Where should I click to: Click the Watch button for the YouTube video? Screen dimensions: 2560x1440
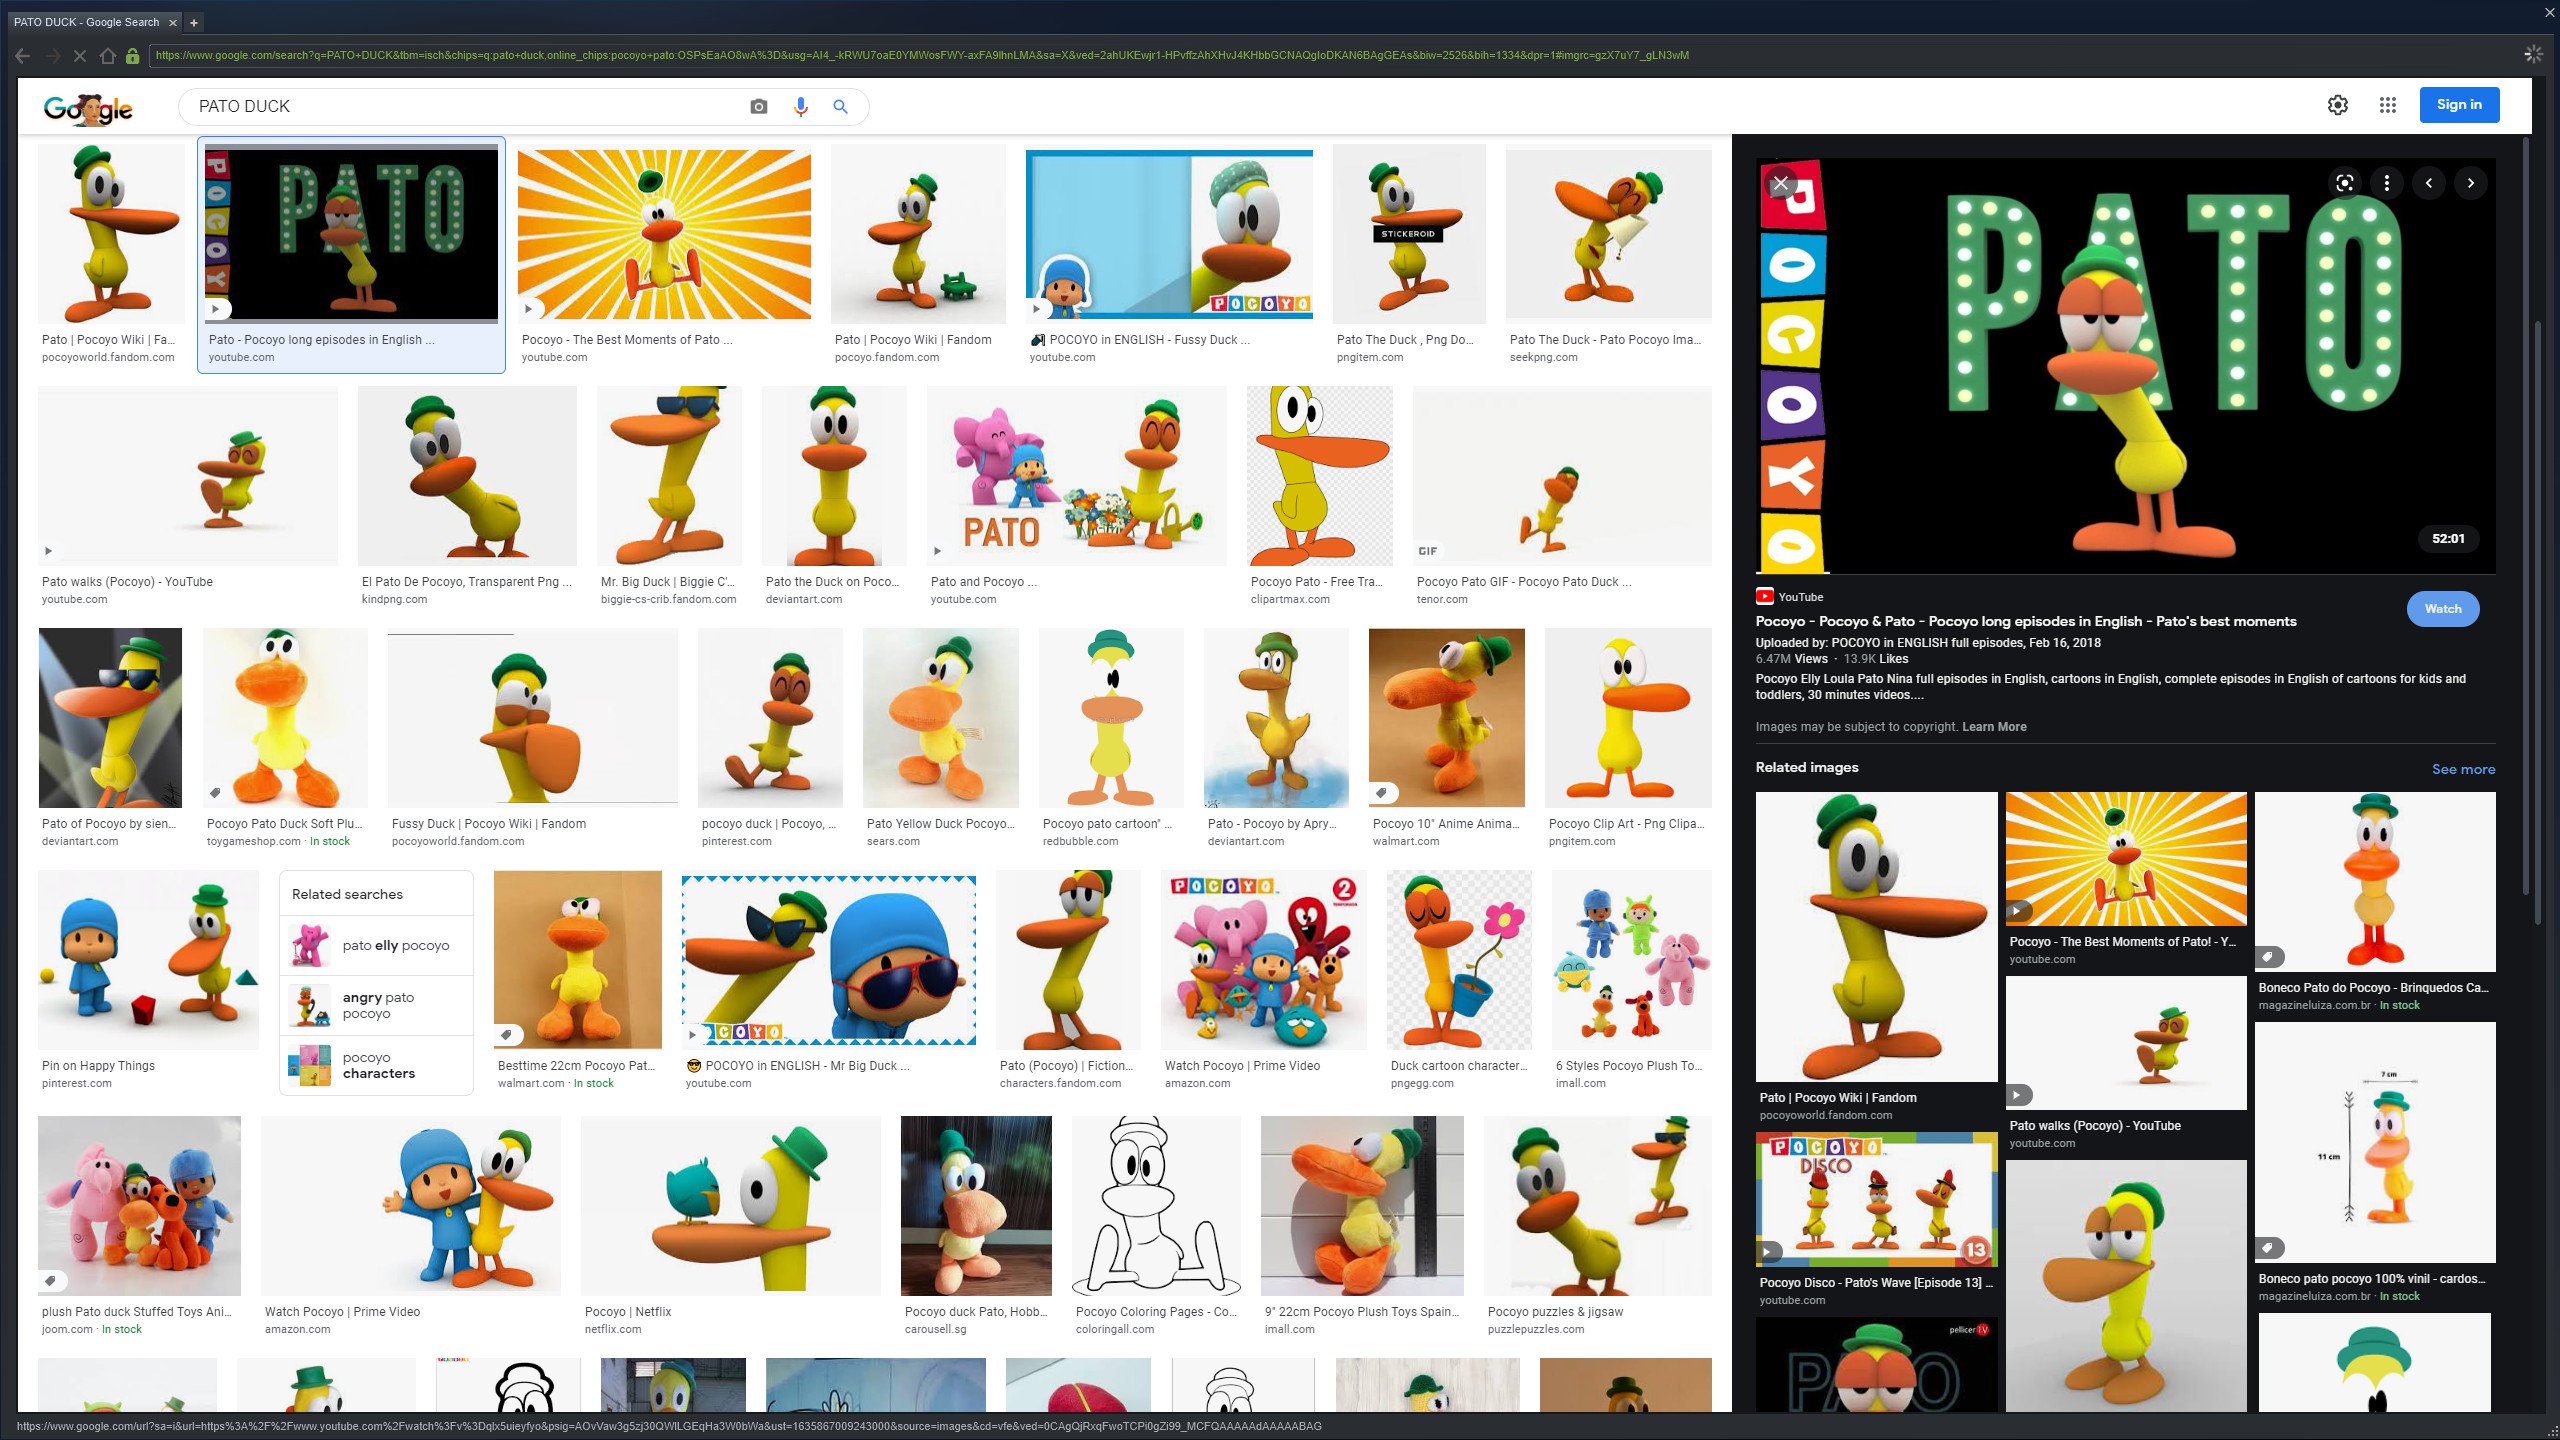pos(2442,609)
